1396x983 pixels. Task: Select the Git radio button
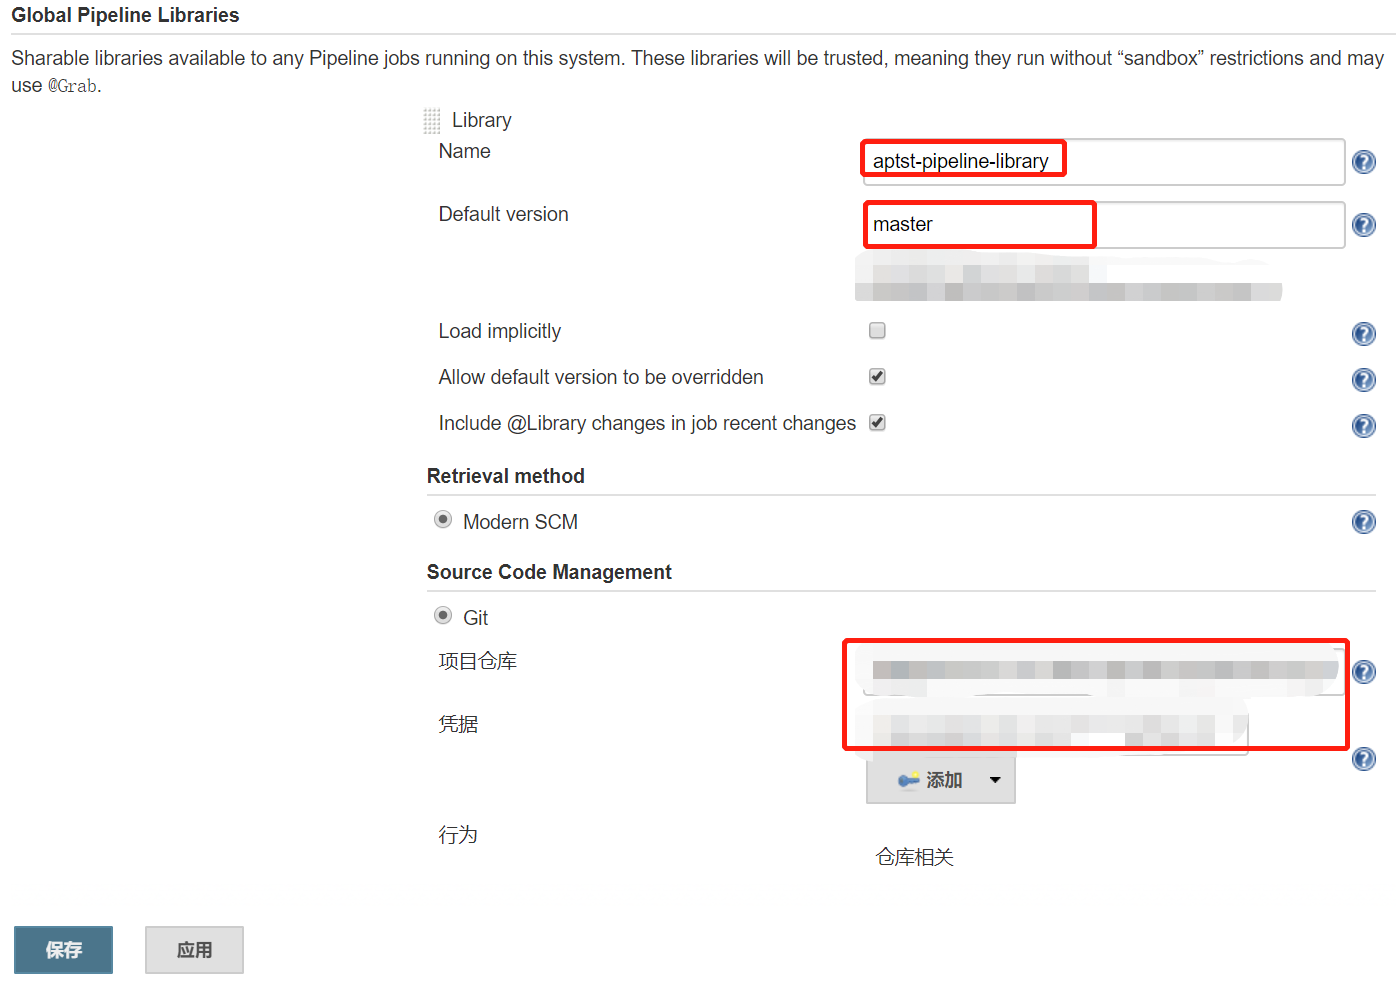tap(443, 615)
